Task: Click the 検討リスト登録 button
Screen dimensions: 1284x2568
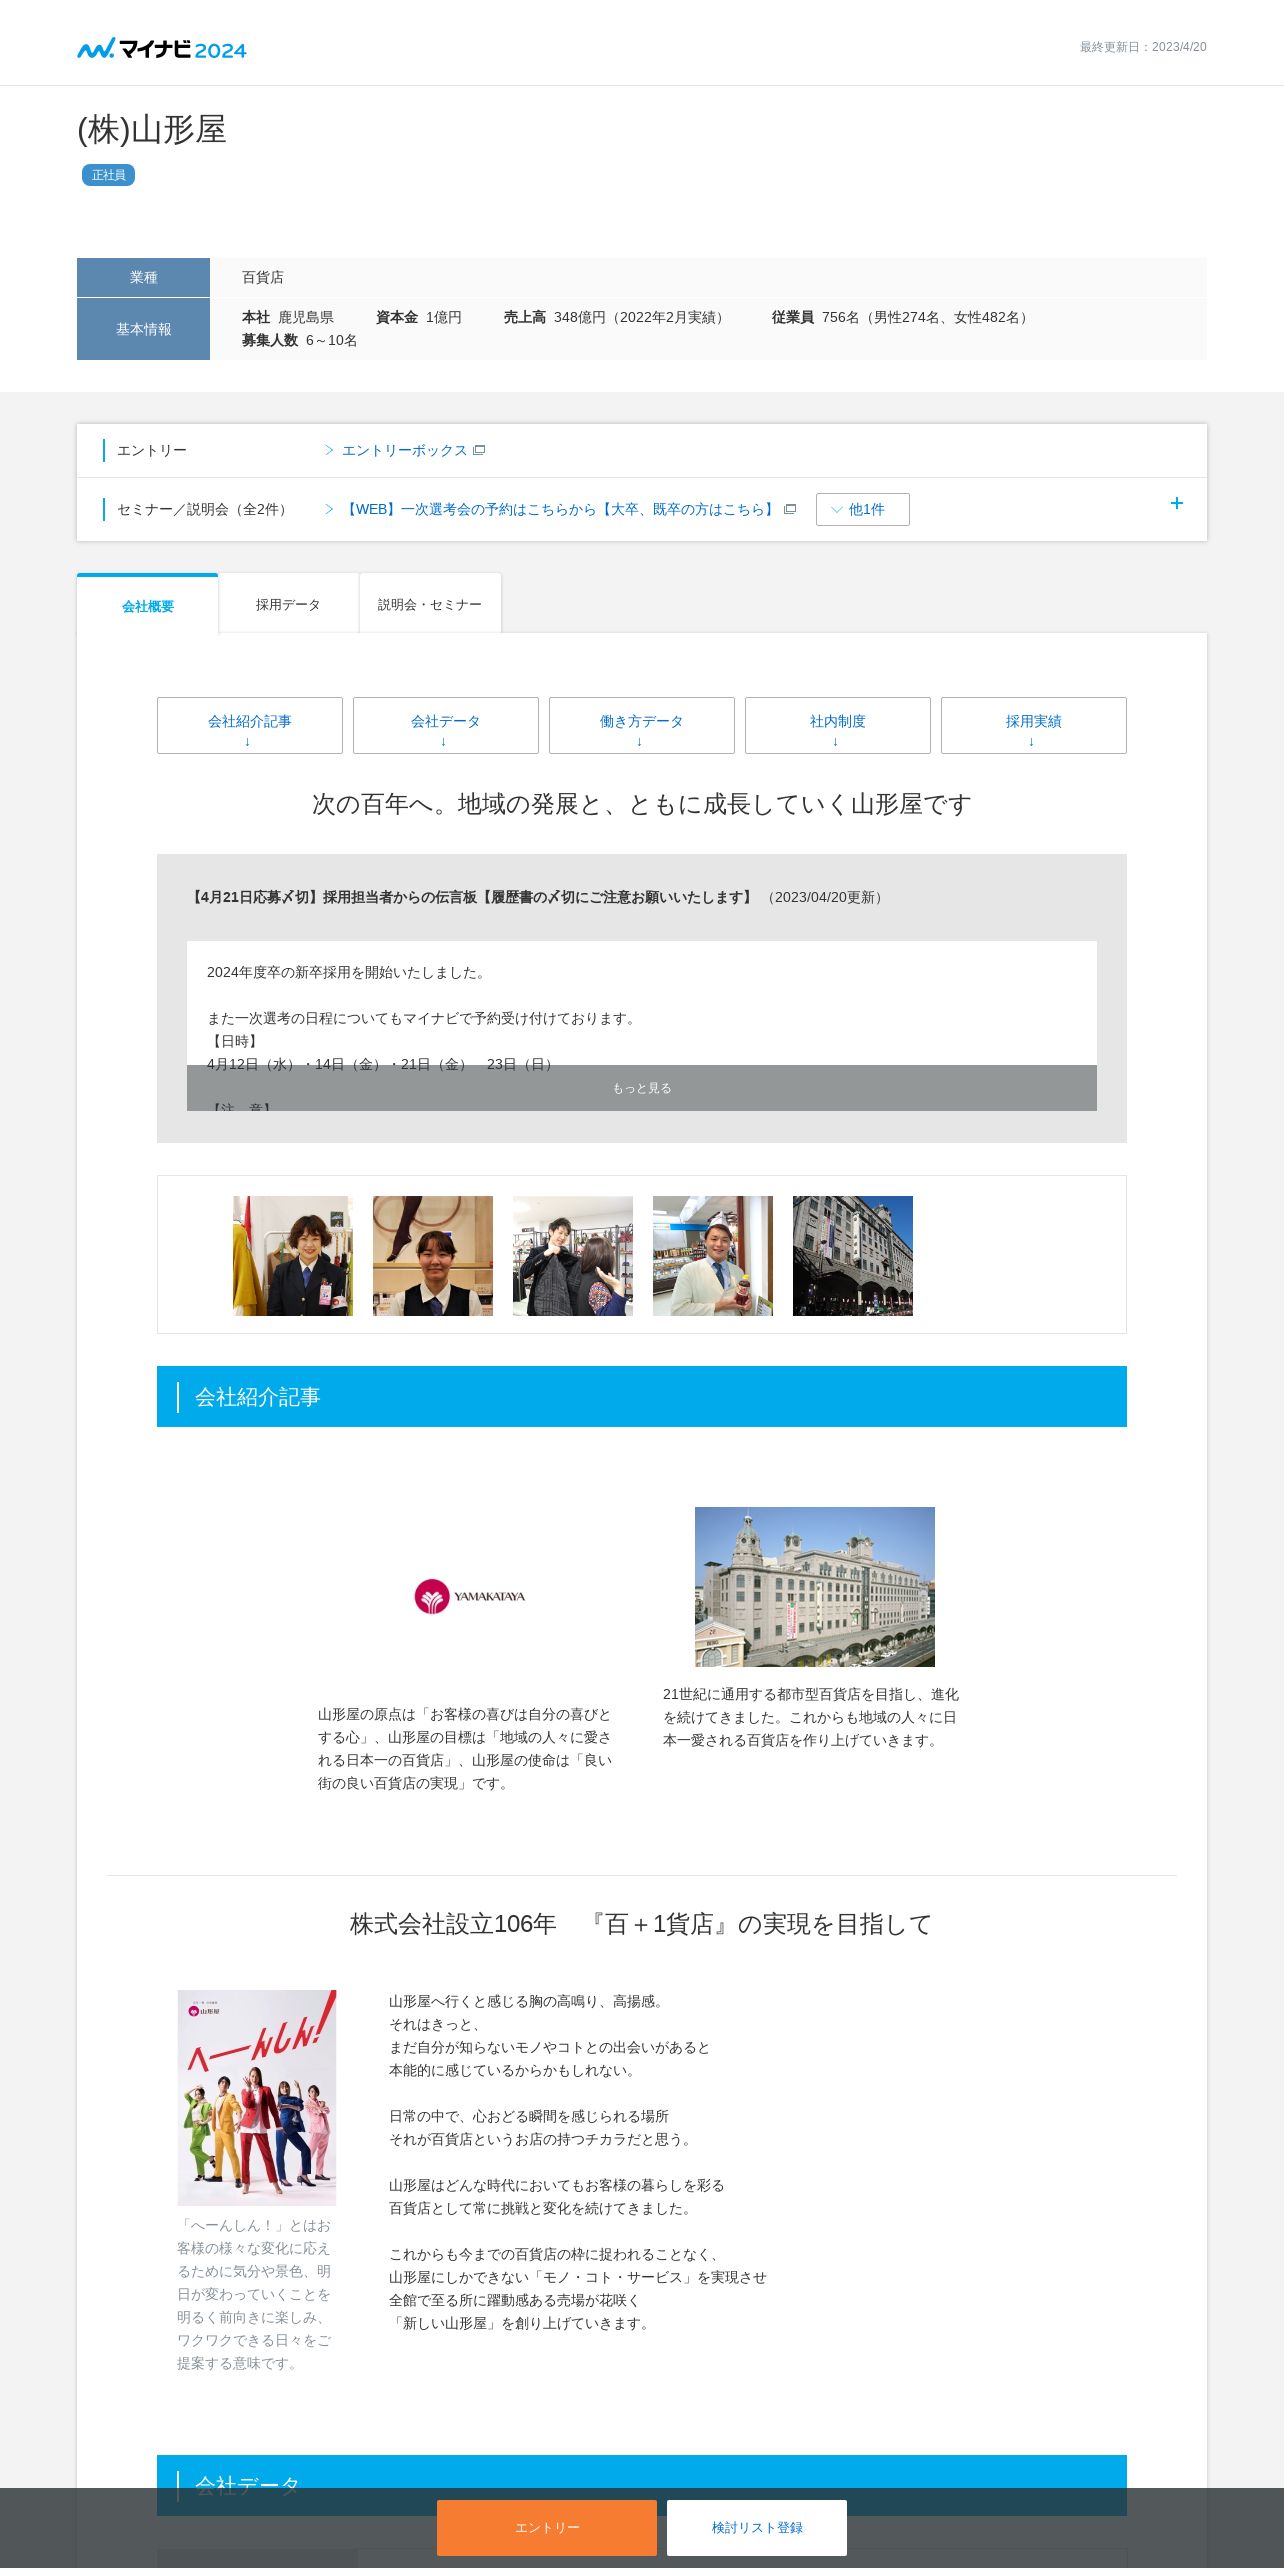Action: 757,2528
